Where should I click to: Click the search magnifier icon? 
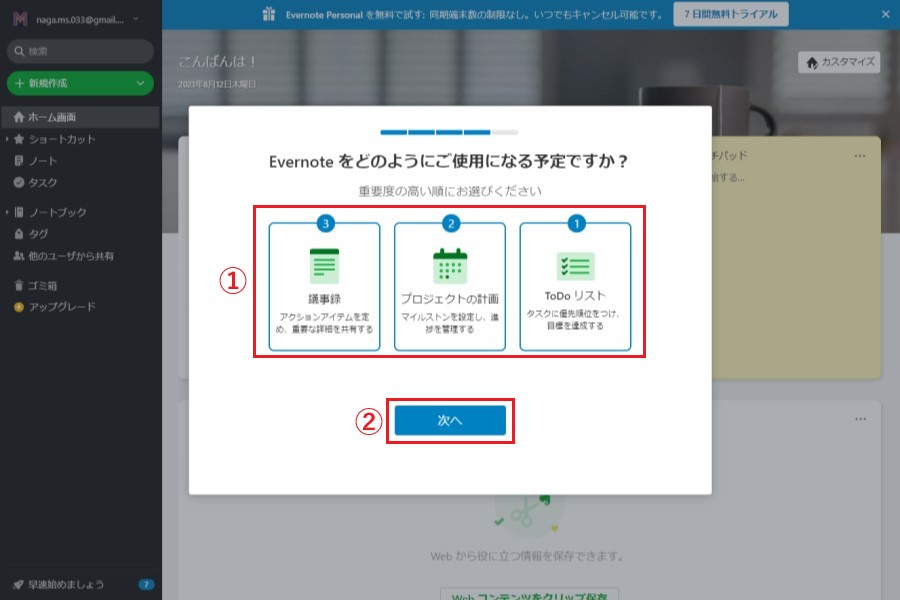coord(19,51)
